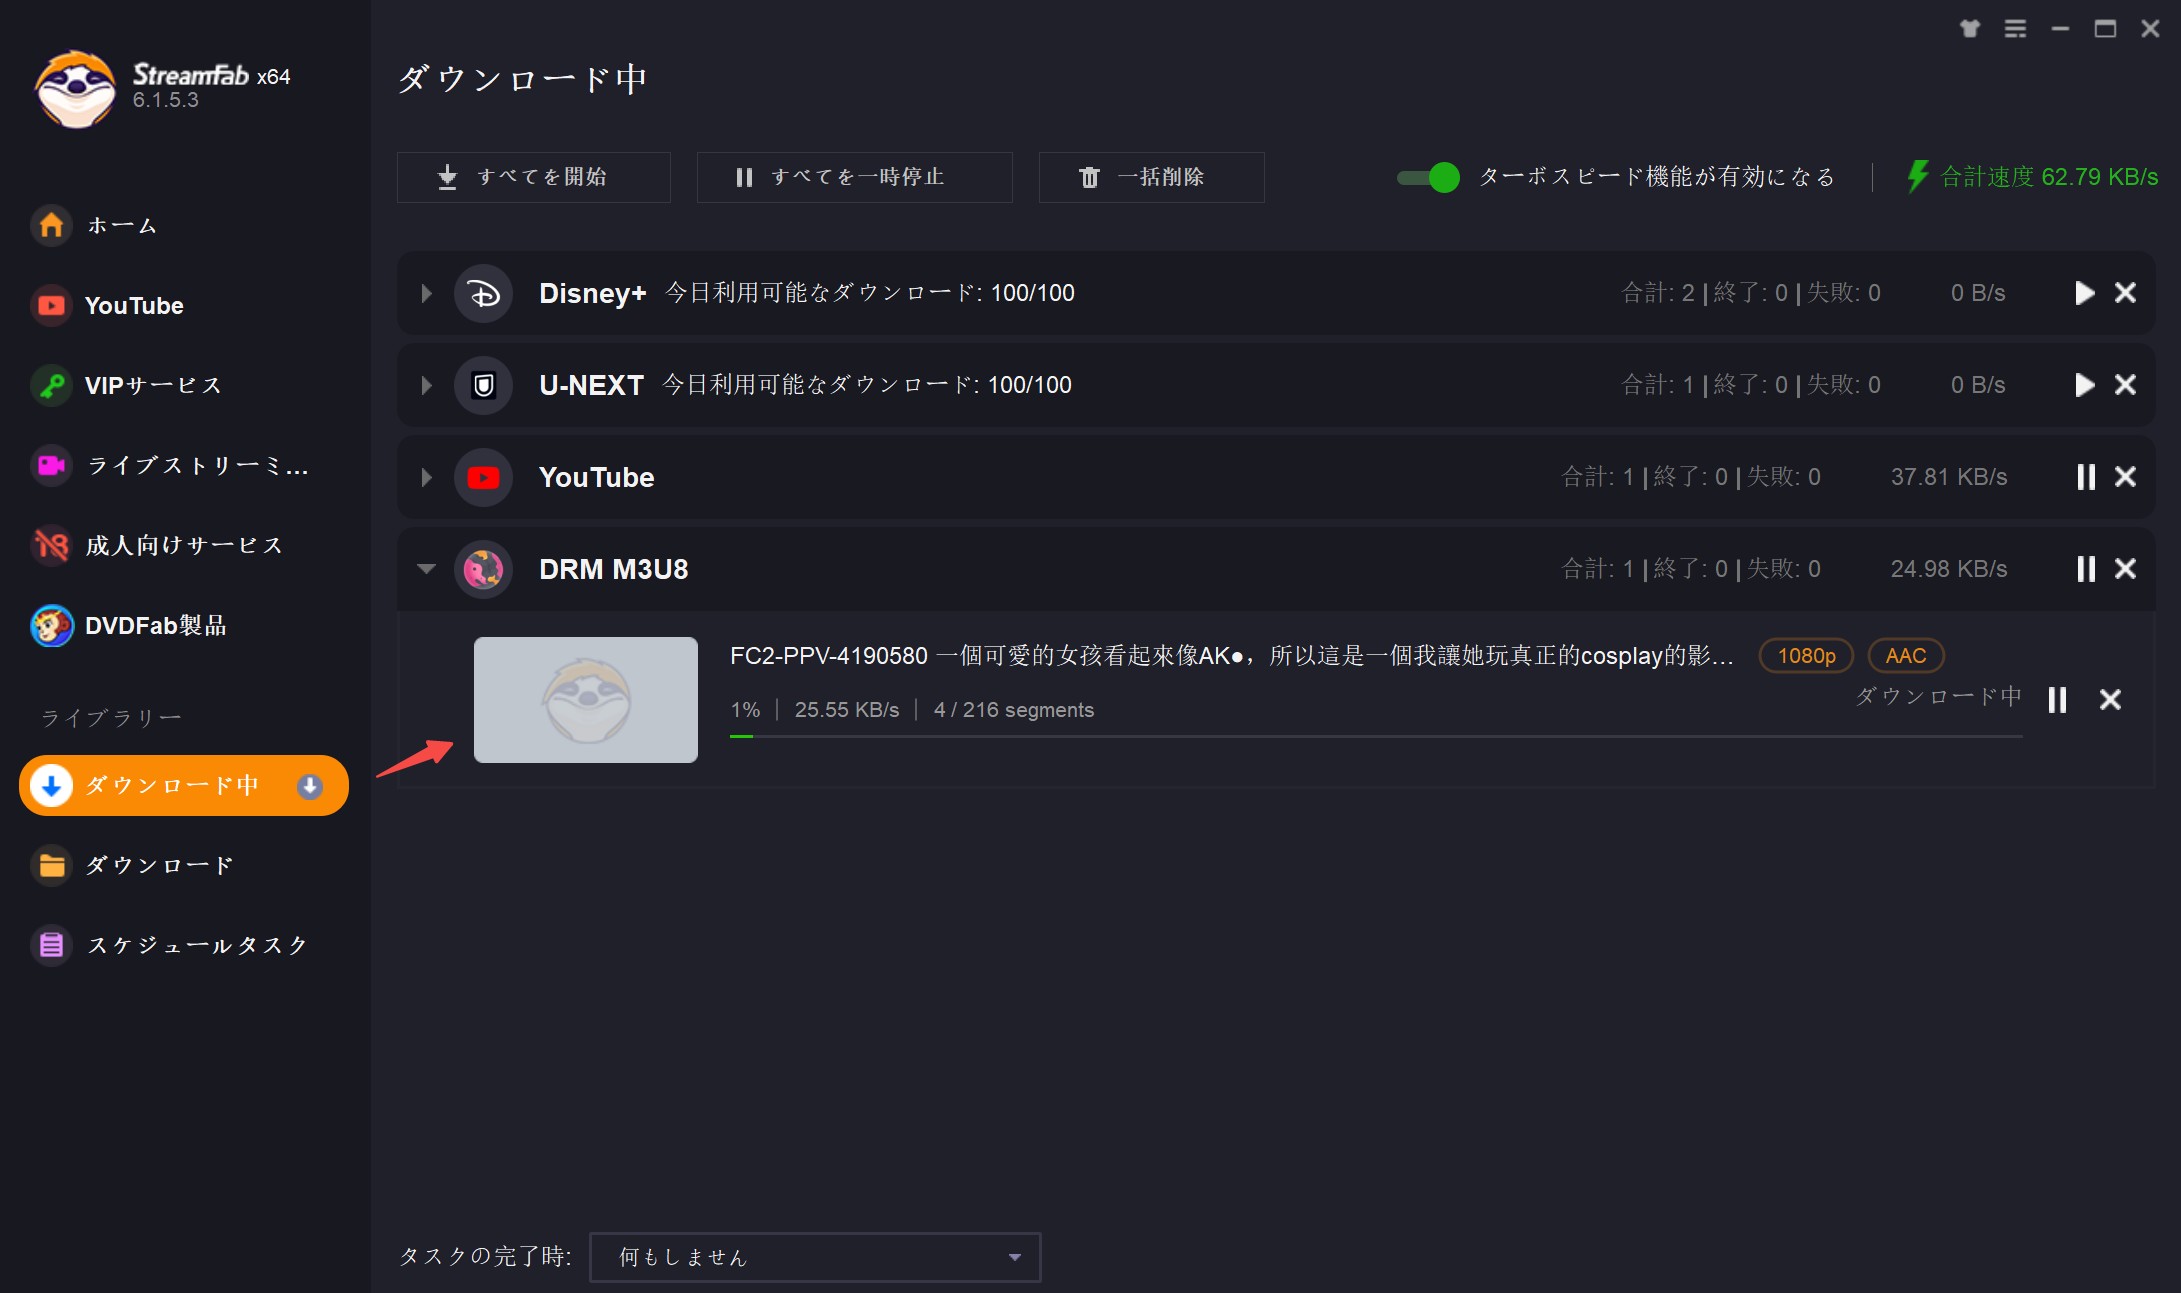The height and width of the screenshot is (1293, 2181).
Task: Open the タスクの完了時 dropdown
Action: coord(815,1257)
